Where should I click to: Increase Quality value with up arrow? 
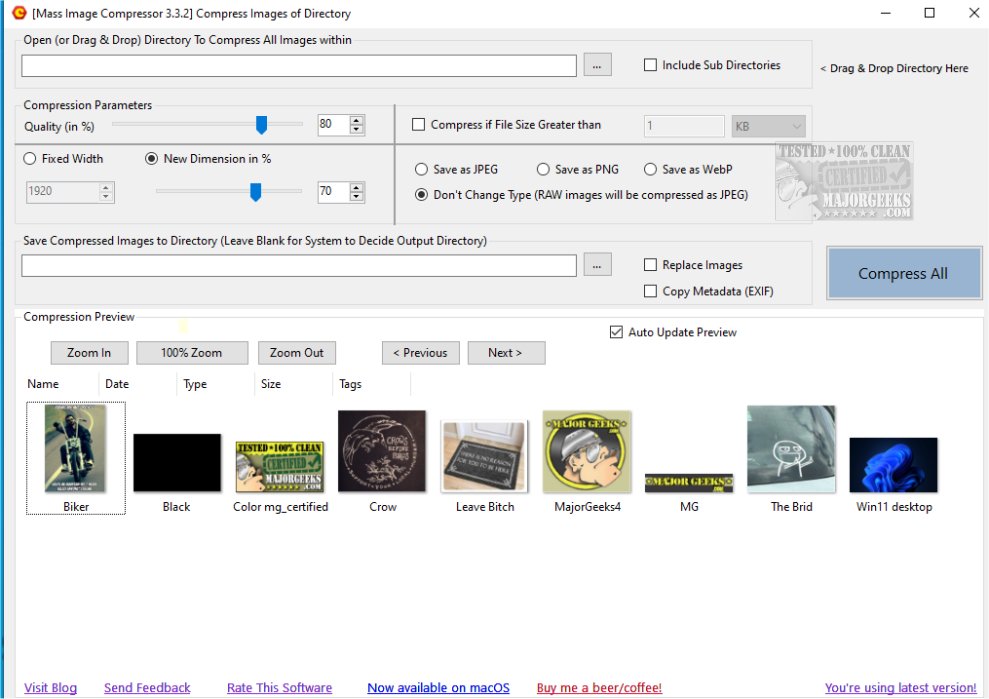coord(357,120)
